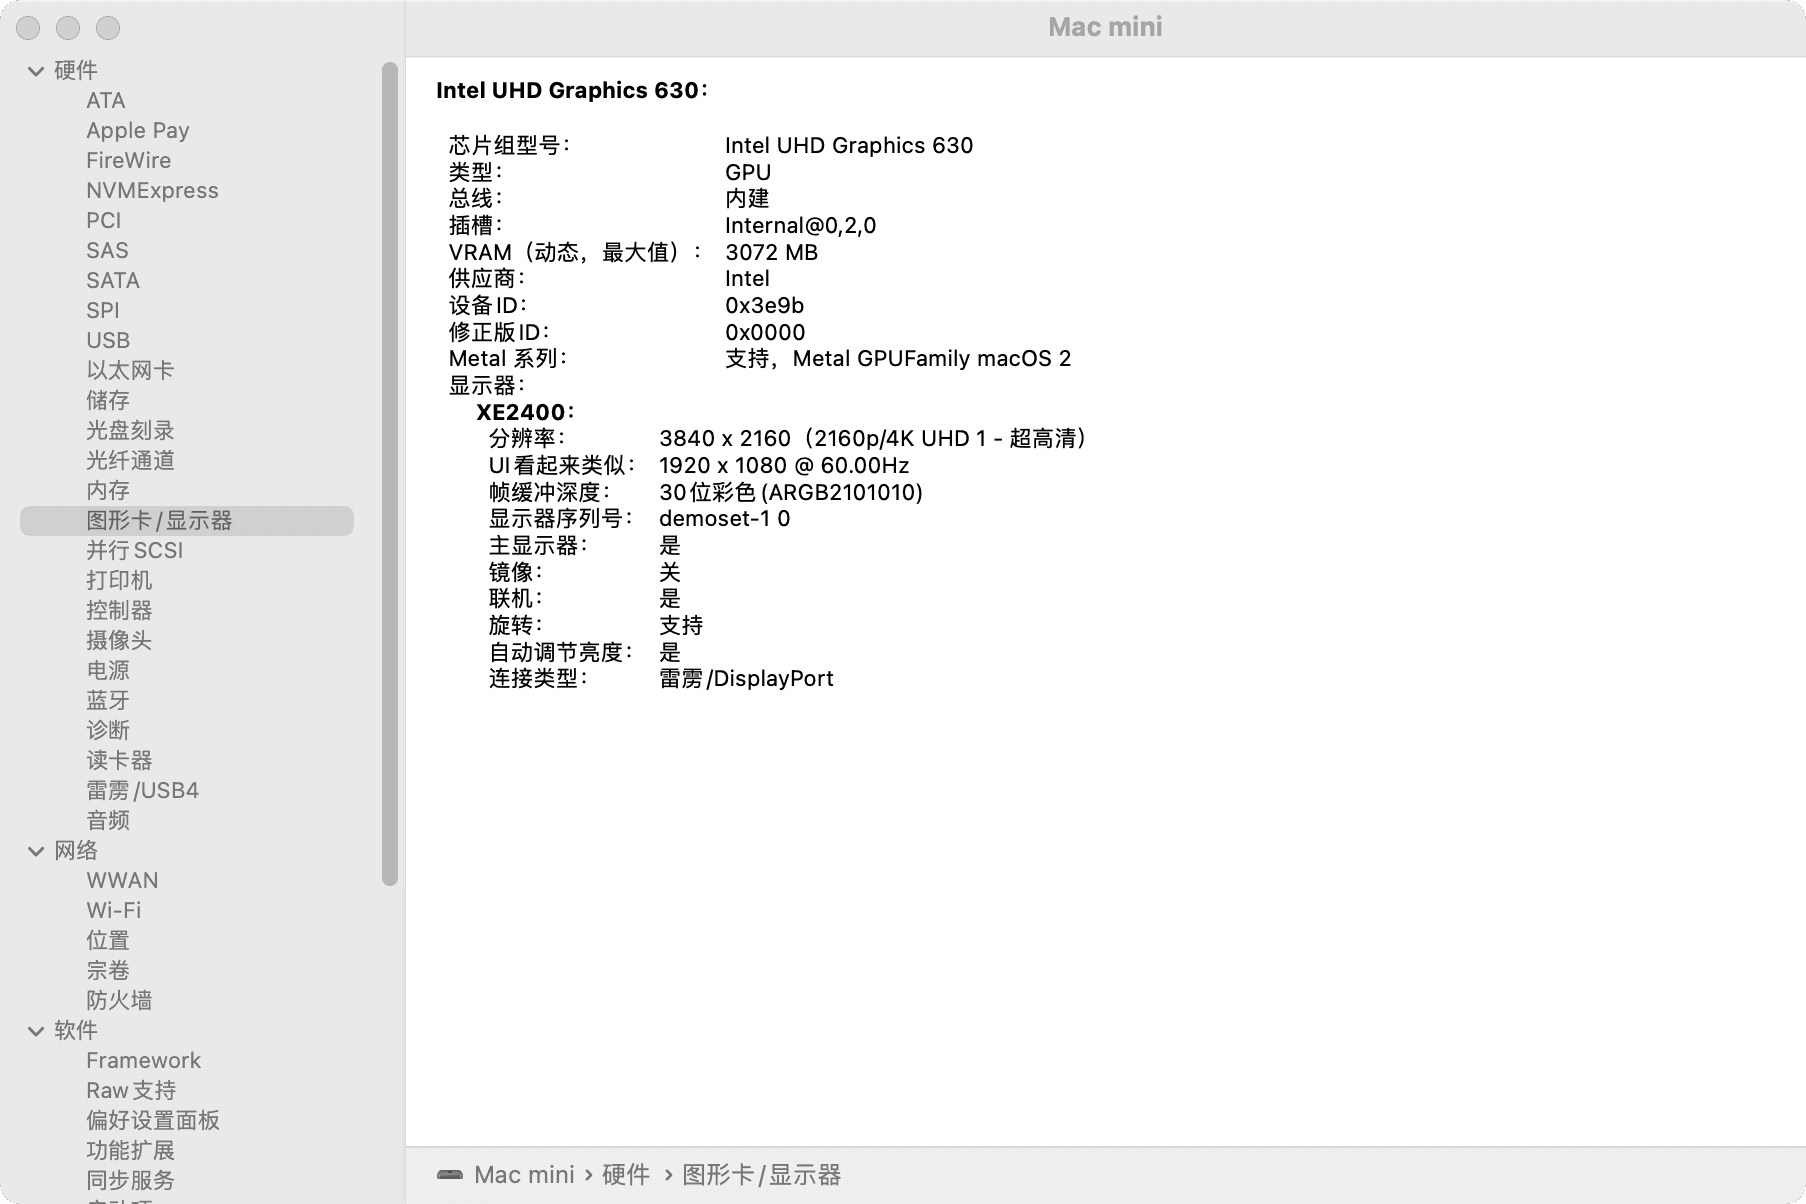Open the USB entry
Screen dimensions: 1806x1204
pos(108,341)
